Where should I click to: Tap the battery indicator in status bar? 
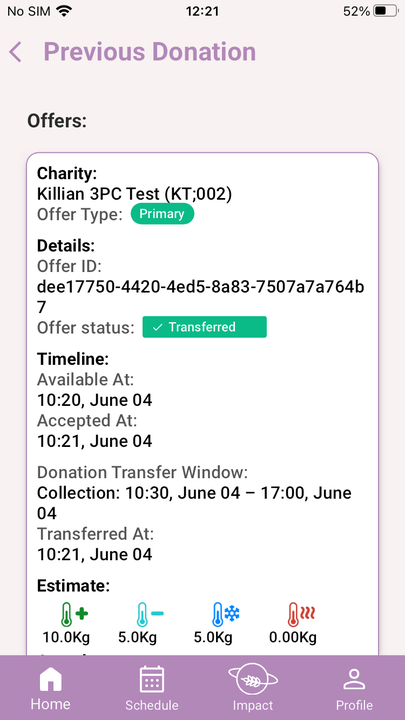(x=386, y=11)
